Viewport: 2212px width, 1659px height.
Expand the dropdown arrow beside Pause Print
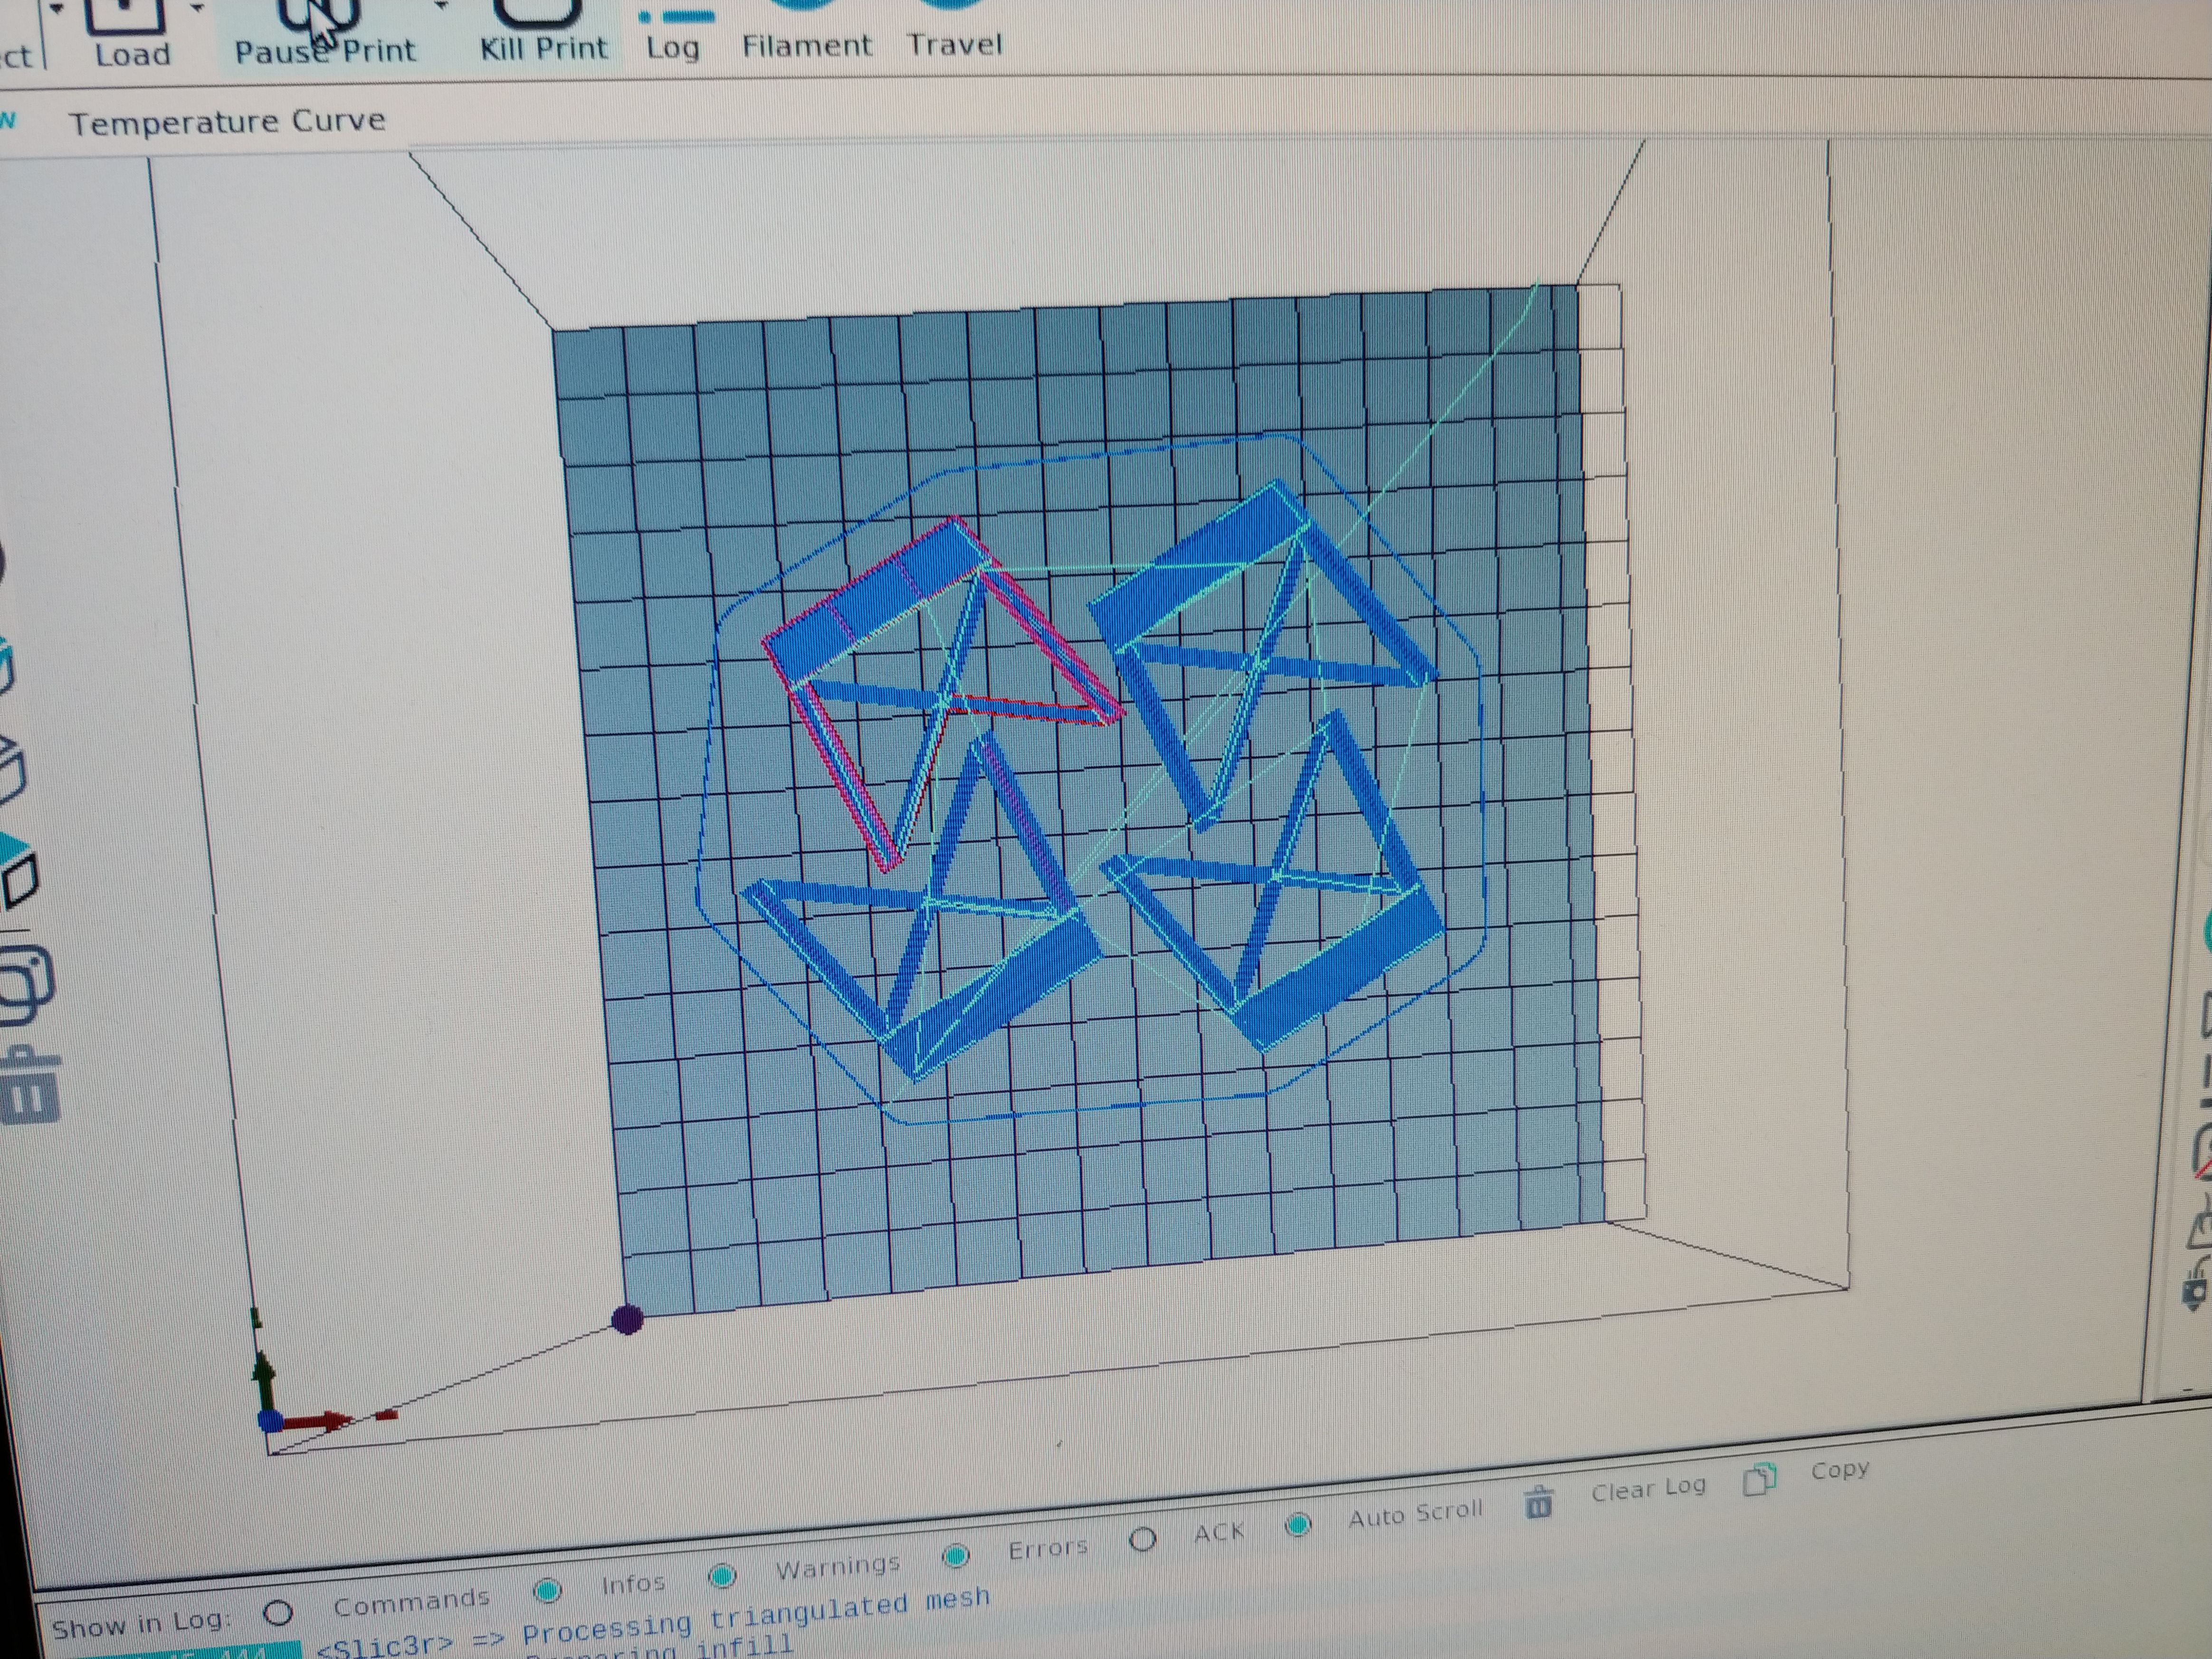pyautogui.click(x=441, y=6)
